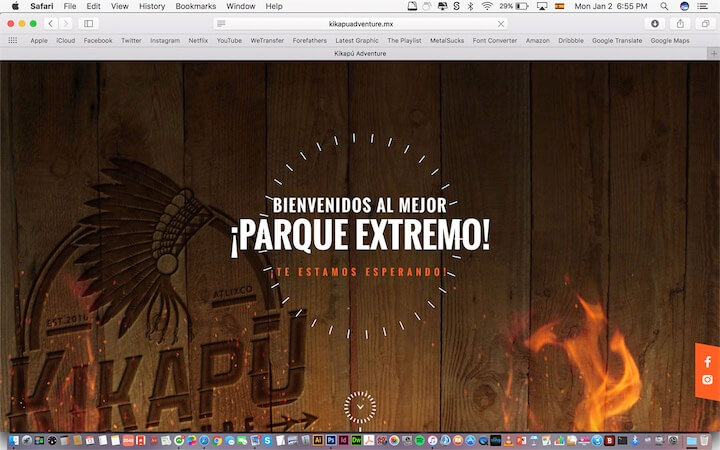Viewport: 720px width, 450px height.
Task: Open the History menu
Action: [152, 6]
